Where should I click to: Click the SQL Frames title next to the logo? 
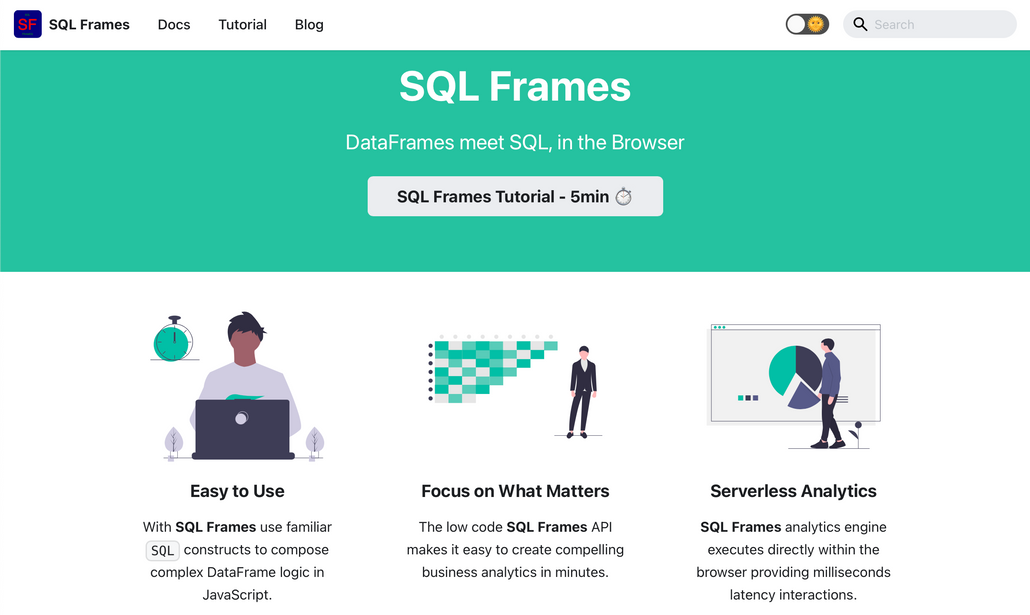pyautogui.click(x=89, y=24)
